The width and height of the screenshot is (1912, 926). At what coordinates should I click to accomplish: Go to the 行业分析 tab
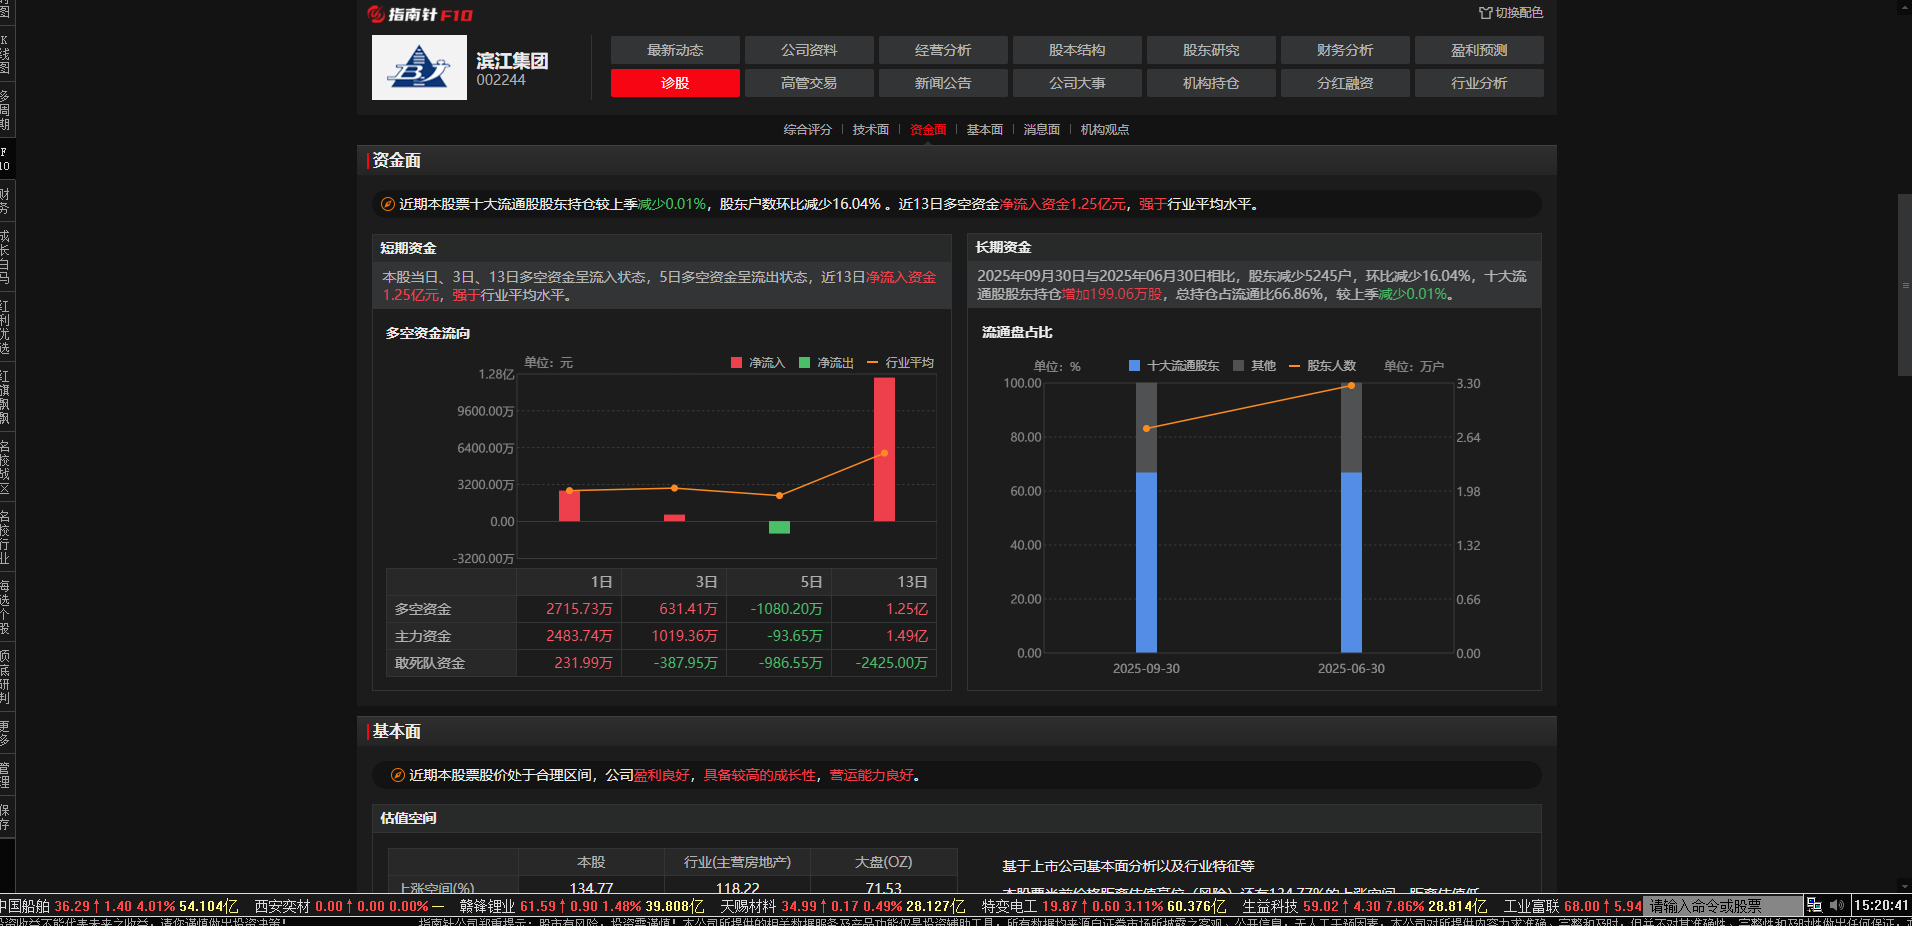(x=1479, y=83)
